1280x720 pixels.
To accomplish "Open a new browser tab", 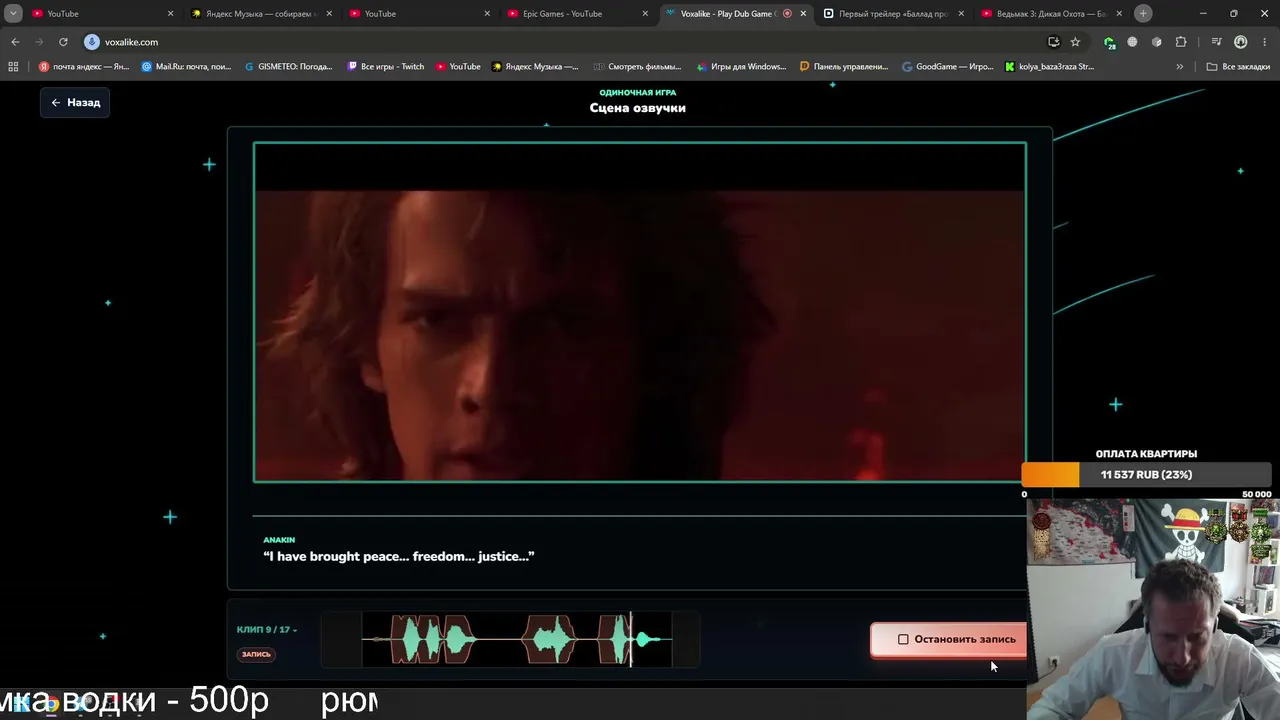I will [x=1143, y=13].
